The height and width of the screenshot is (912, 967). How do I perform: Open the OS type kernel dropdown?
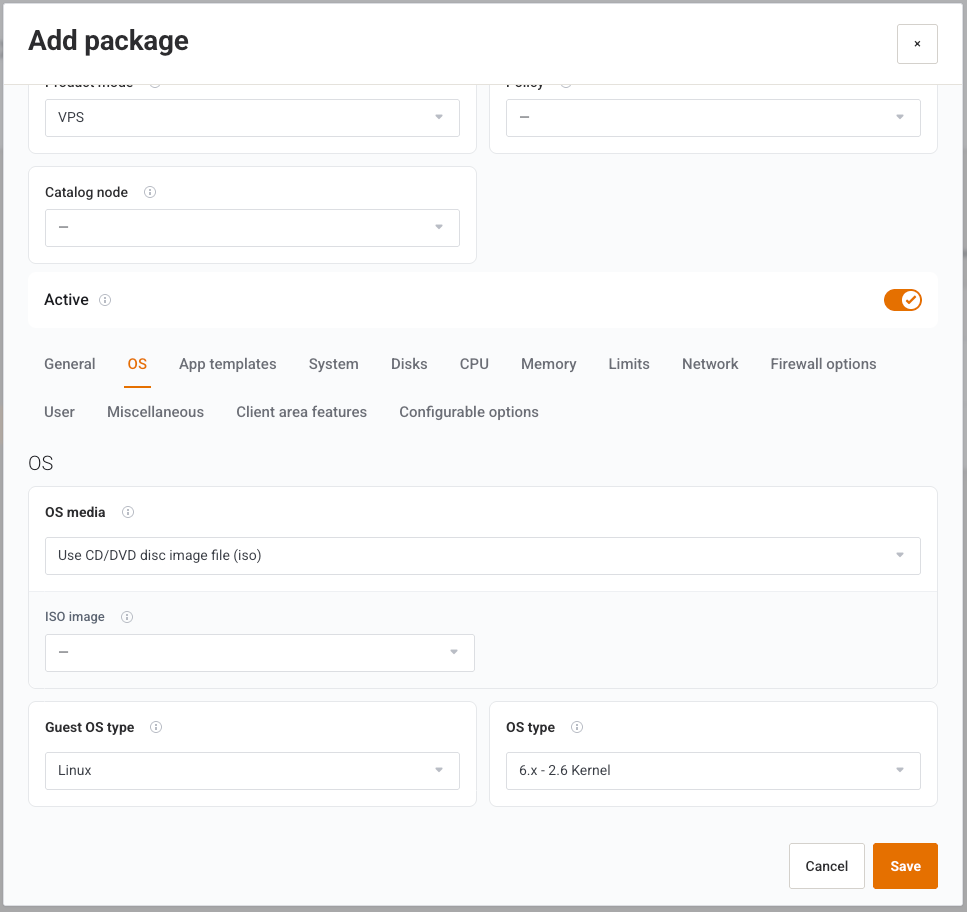713,771
